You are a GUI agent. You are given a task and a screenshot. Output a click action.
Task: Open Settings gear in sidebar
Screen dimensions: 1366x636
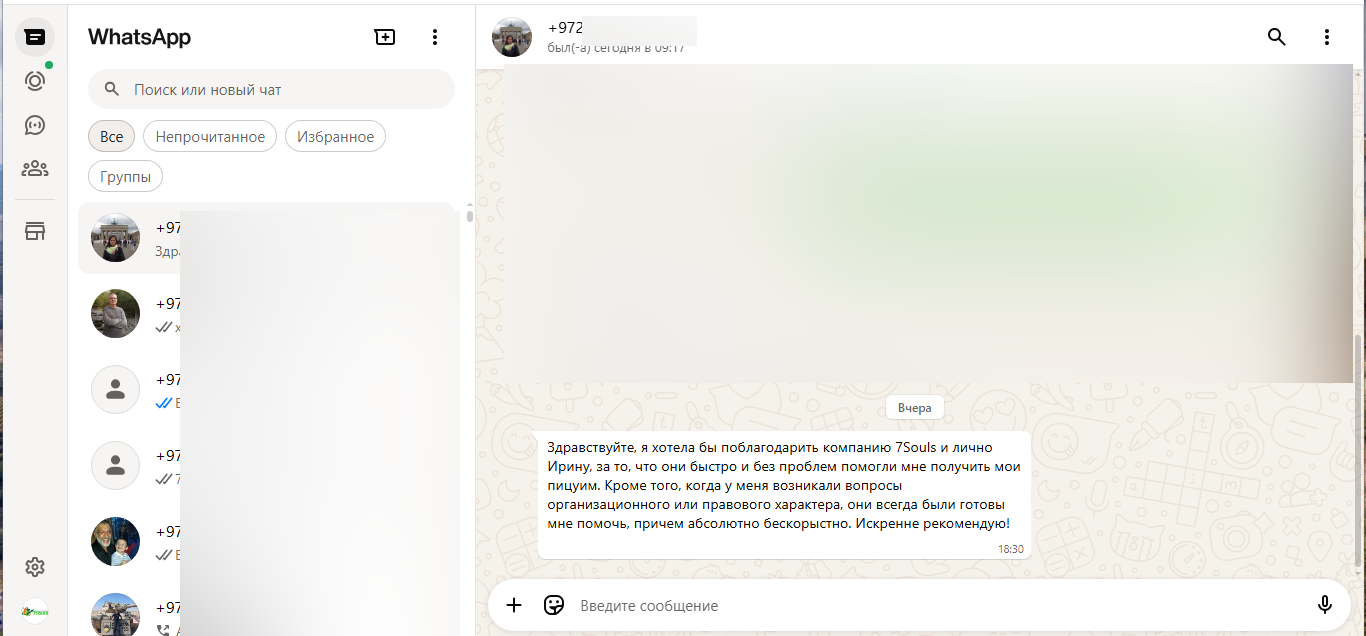(x=35, y=567)
